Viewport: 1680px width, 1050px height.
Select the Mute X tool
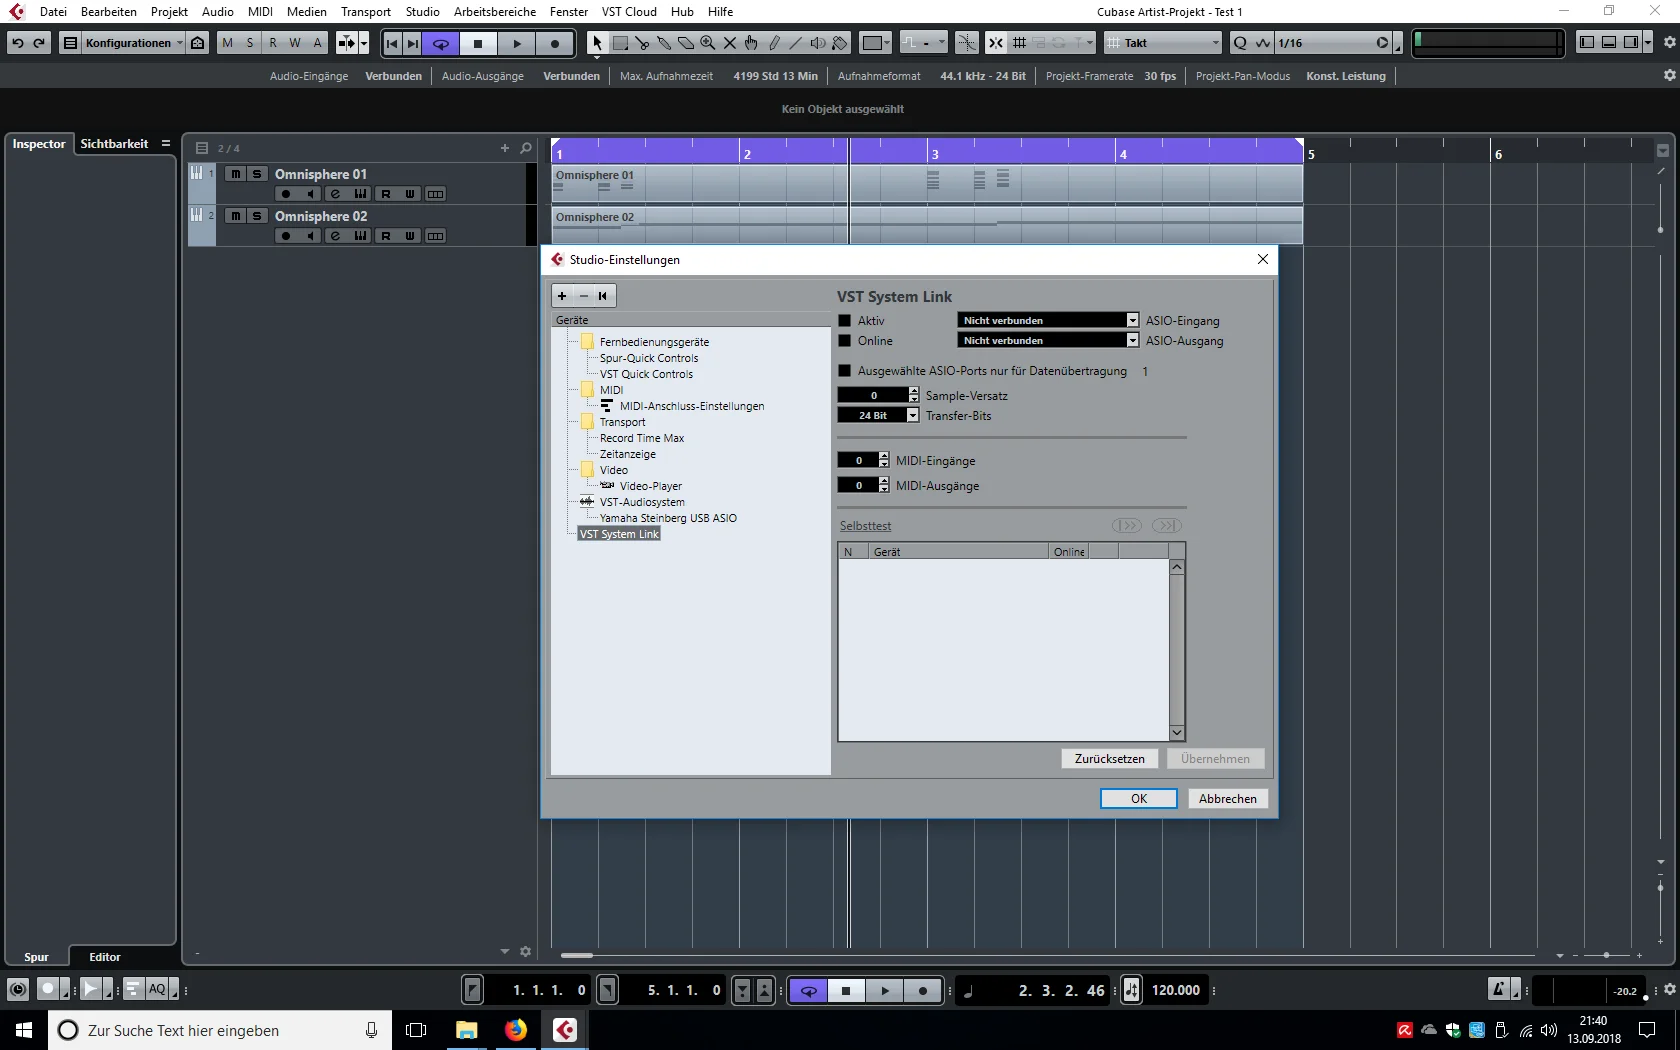pyautogui.click(x=730, y=43)
